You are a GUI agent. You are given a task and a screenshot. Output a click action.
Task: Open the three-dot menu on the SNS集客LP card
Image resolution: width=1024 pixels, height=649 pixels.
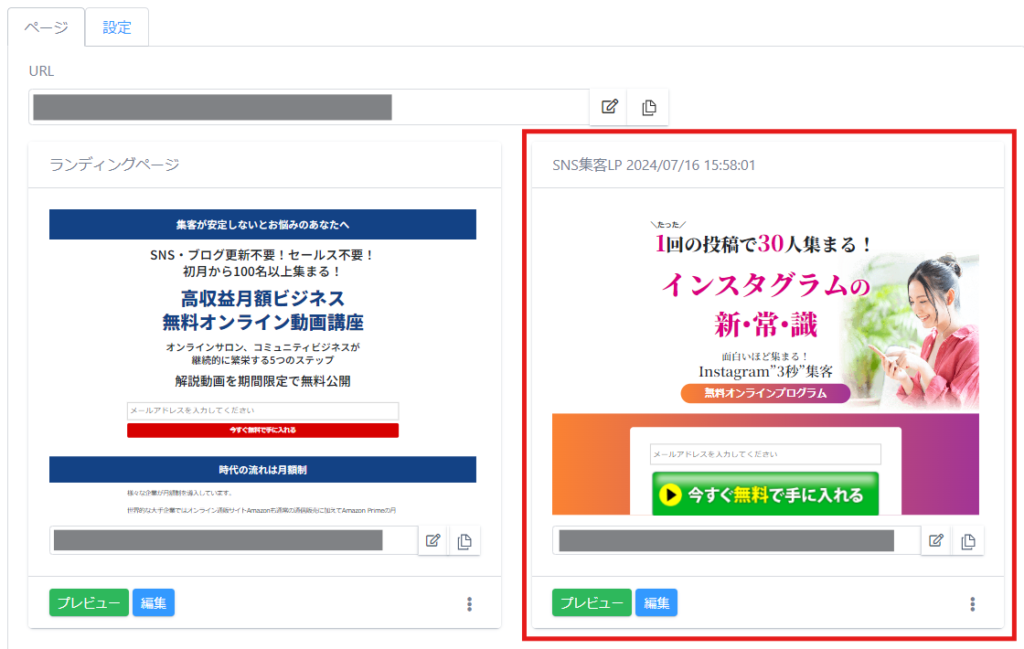(972, 602)
